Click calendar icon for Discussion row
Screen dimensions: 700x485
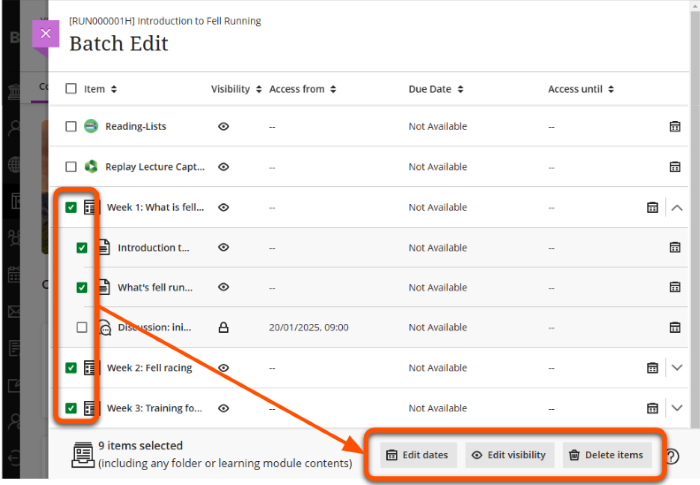[675, 327]
